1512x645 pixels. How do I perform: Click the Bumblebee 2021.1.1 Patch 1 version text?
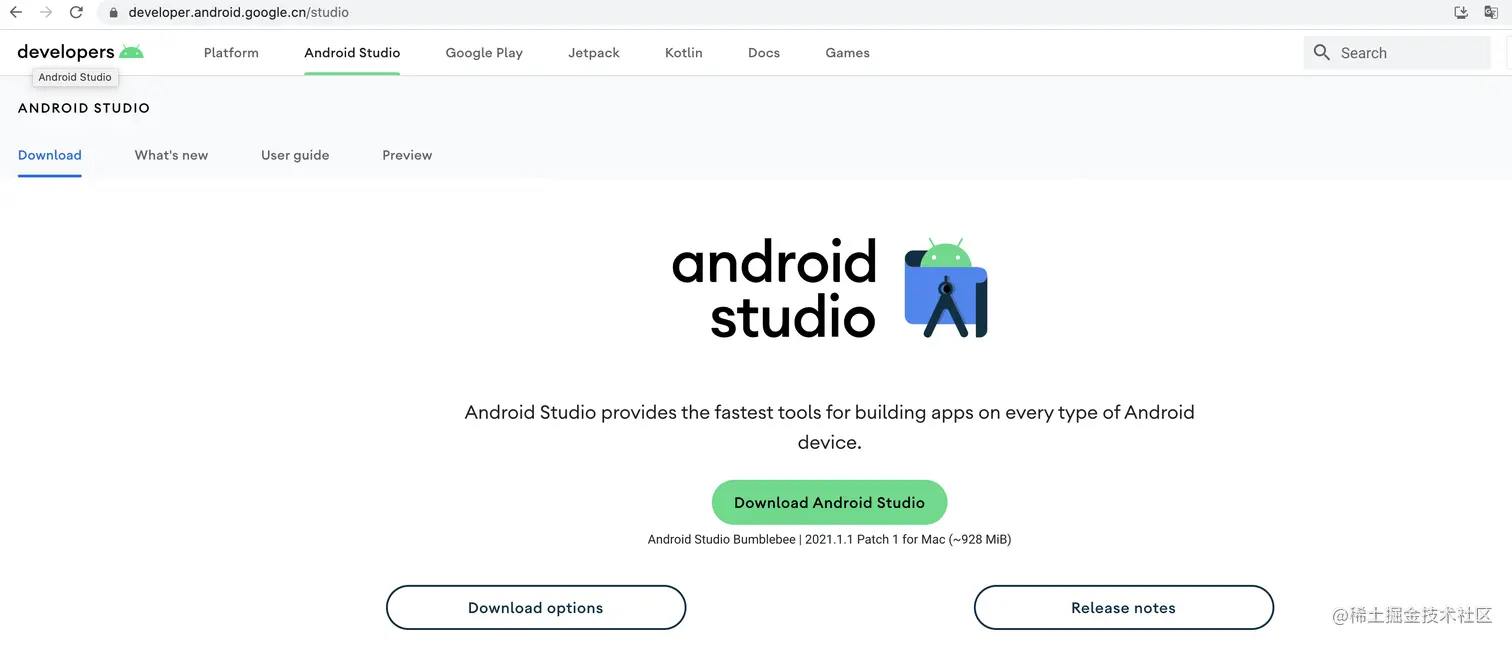pos(829,539)
